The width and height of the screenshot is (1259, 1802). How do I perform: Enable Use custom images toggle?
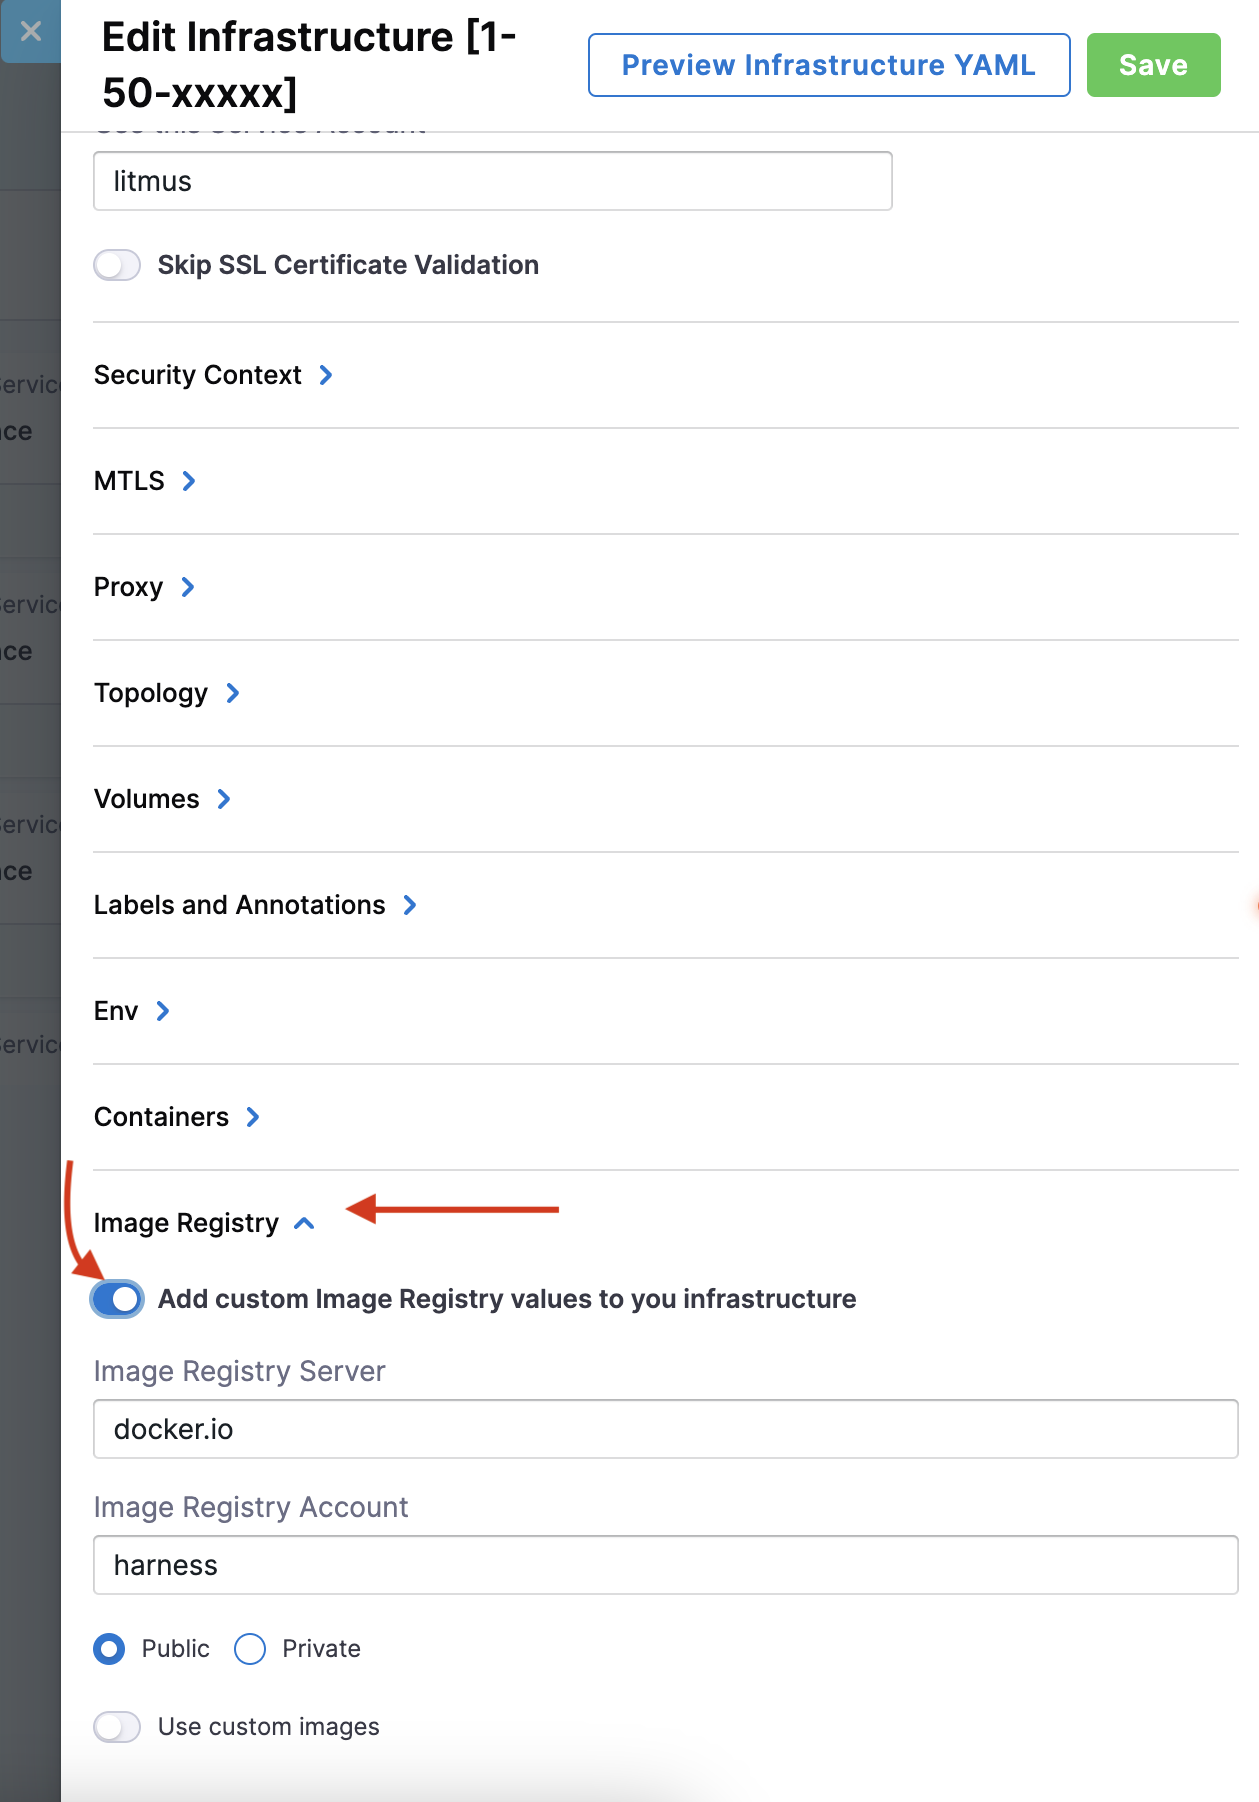[x=117, y=1727]
